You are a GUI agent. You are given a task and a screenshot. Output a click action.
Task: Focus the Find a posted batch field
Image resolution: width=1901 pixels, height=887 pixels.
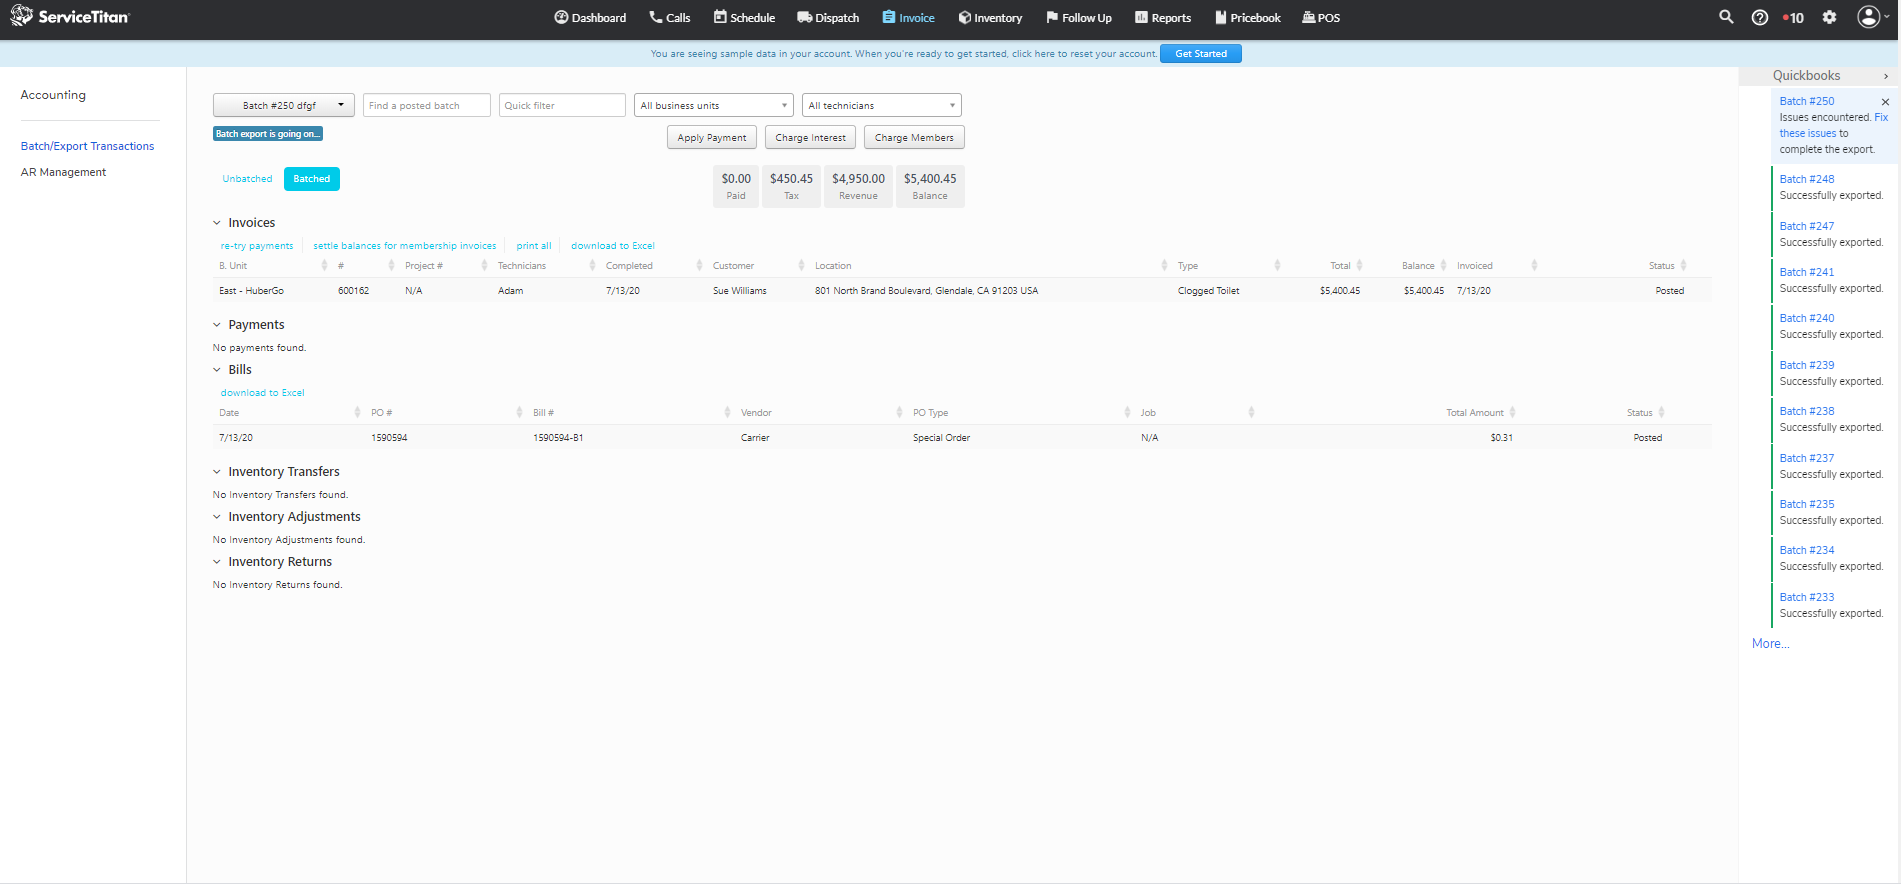pyautogui.click(x=427, y=105)
